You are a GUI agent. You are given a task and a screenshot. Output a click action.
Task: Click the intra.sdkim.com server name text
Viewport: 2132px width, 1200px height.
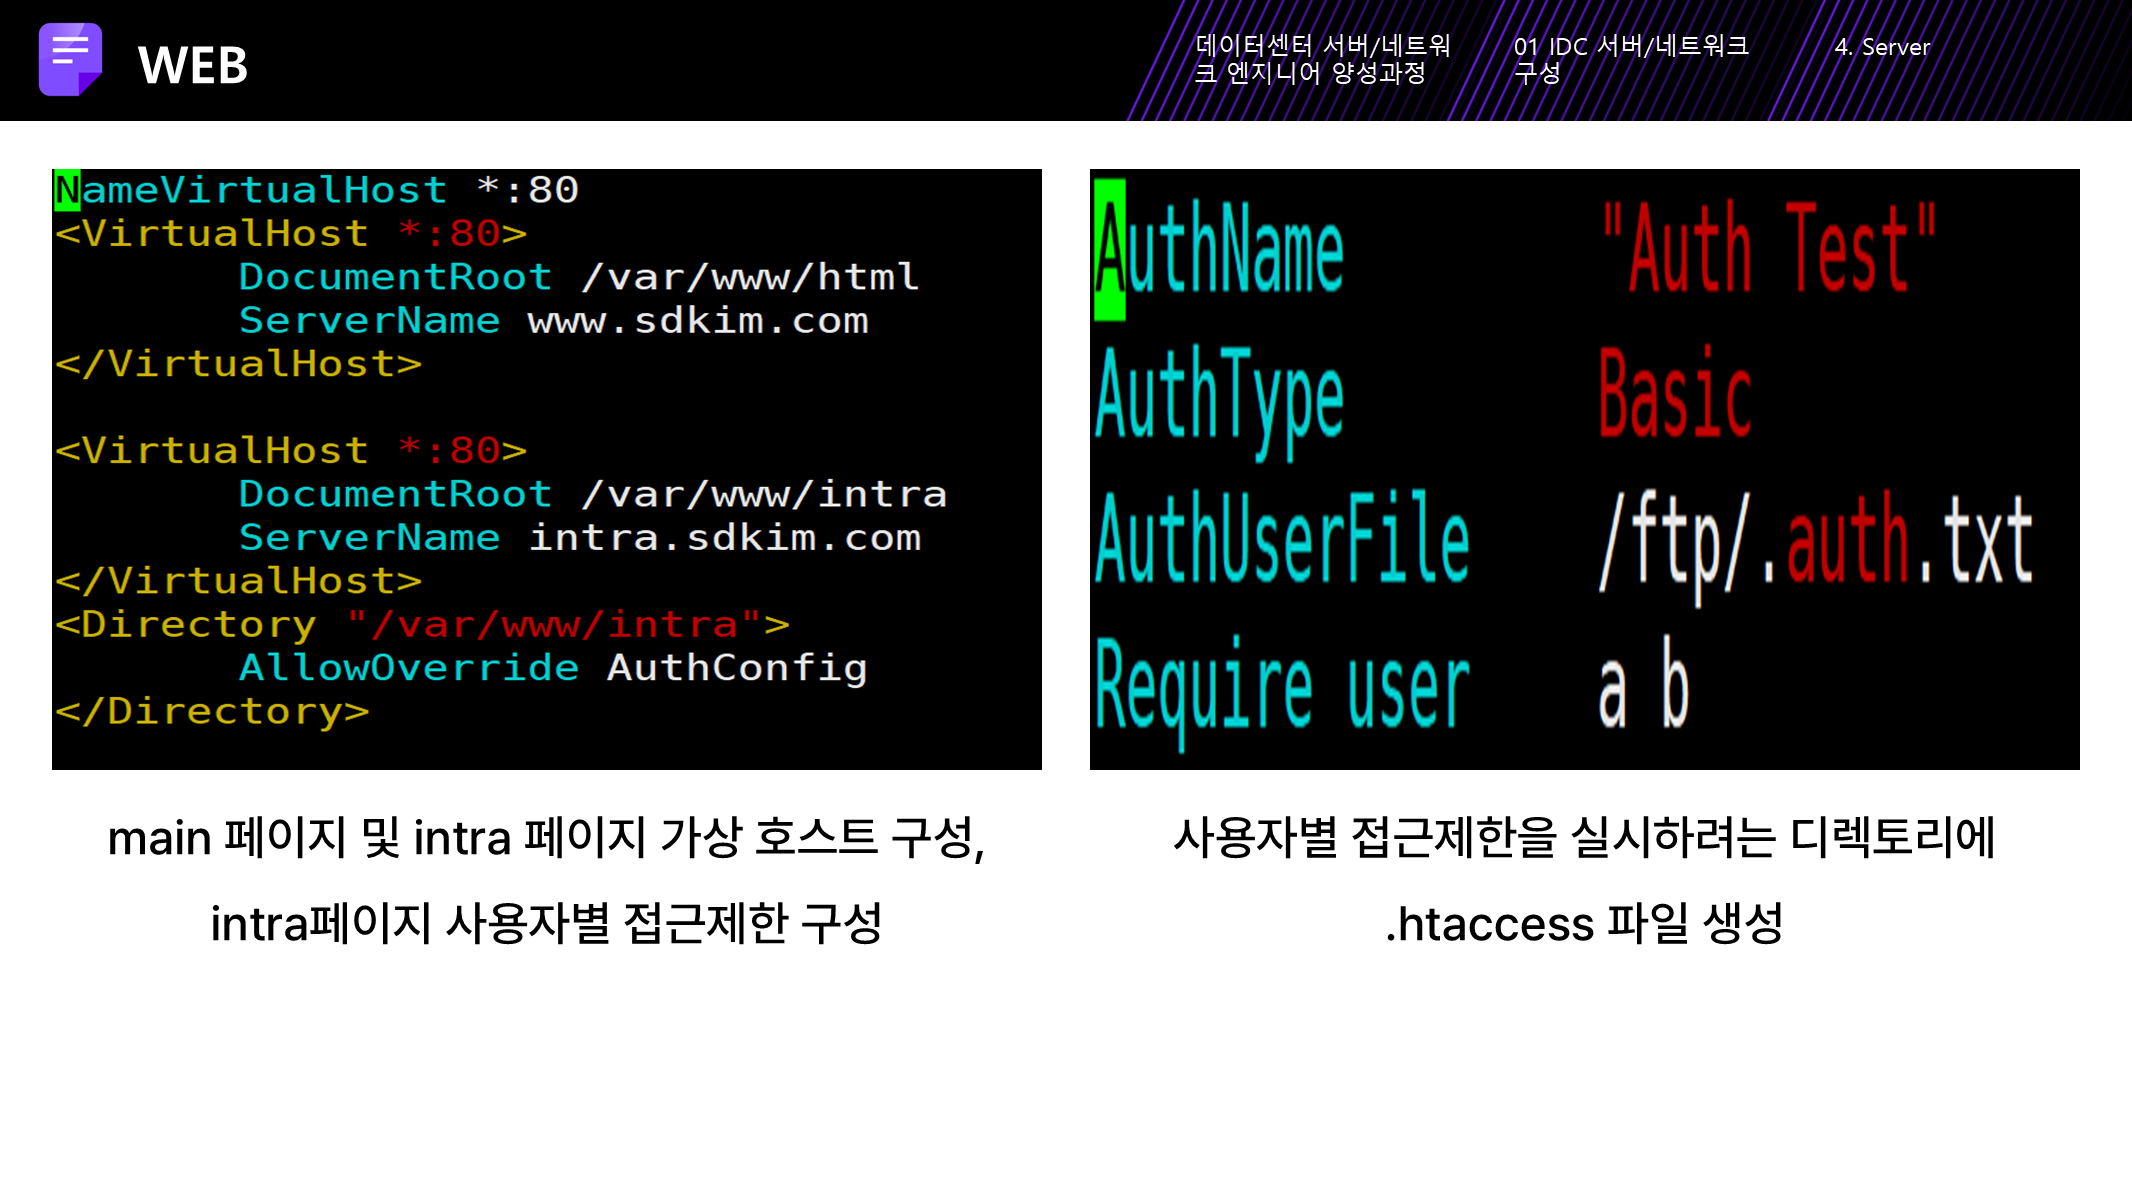pos(724,538)
